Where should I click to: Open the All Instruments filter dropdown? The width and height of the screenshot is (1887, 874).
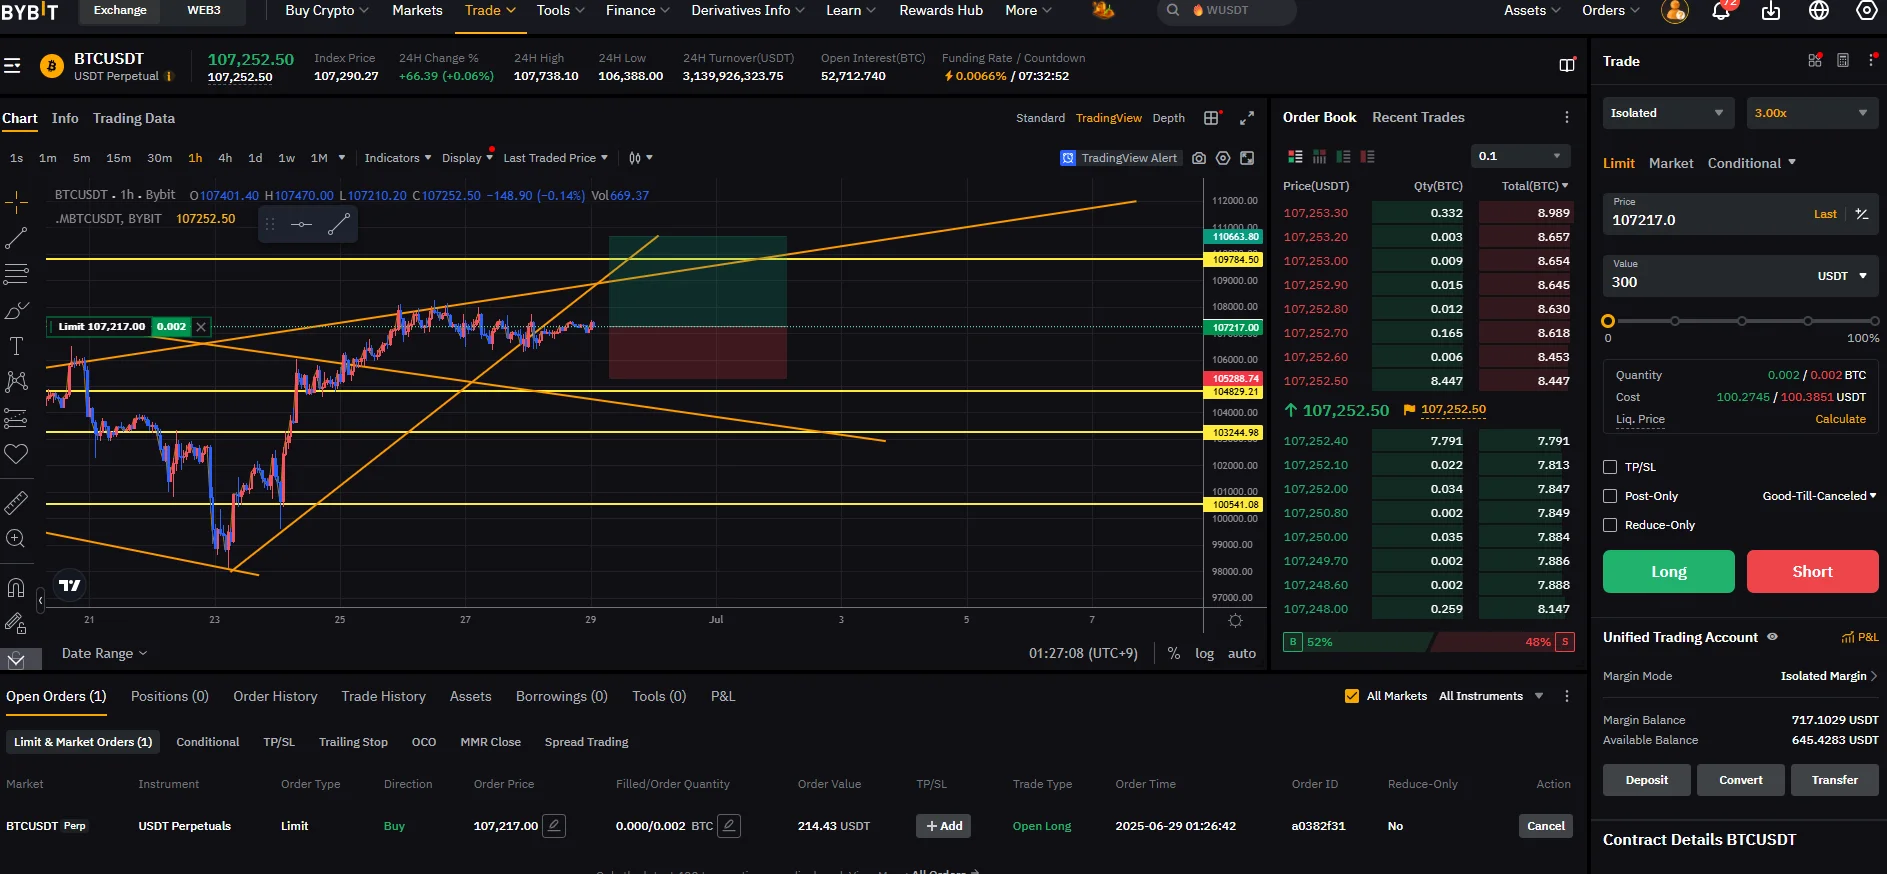tap(1491, 696)
